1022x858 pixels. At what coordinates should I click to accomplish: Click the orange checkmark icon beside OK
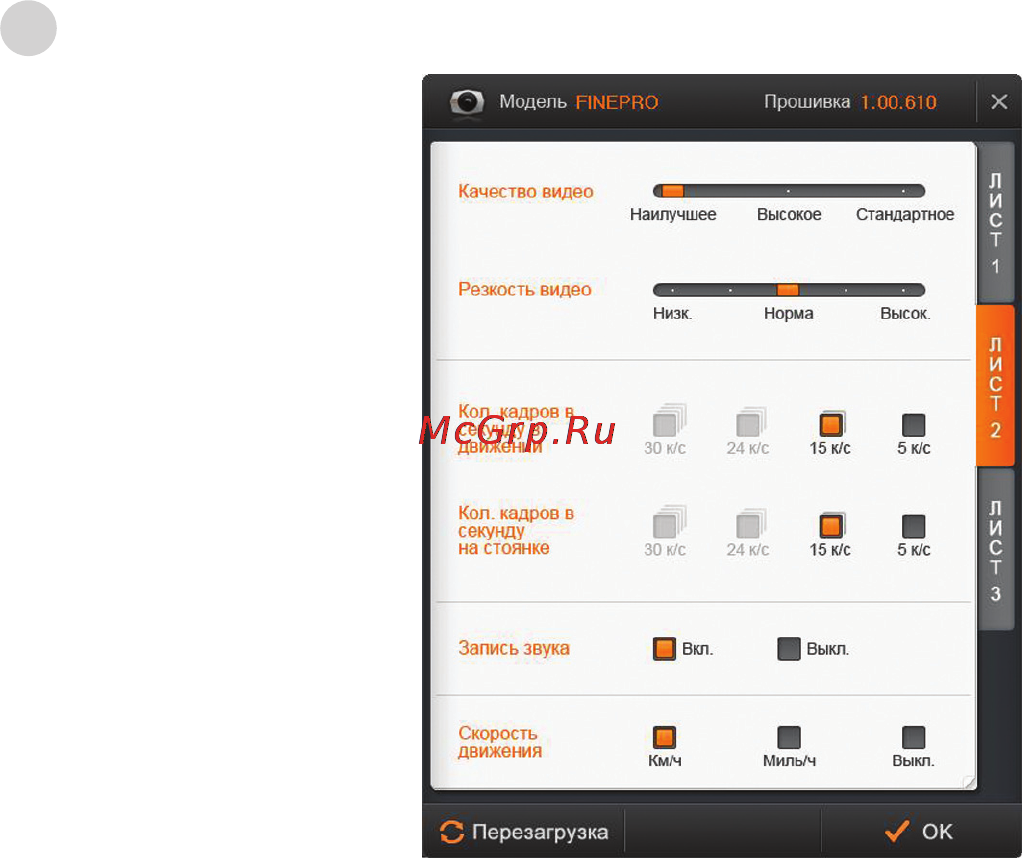897,831
